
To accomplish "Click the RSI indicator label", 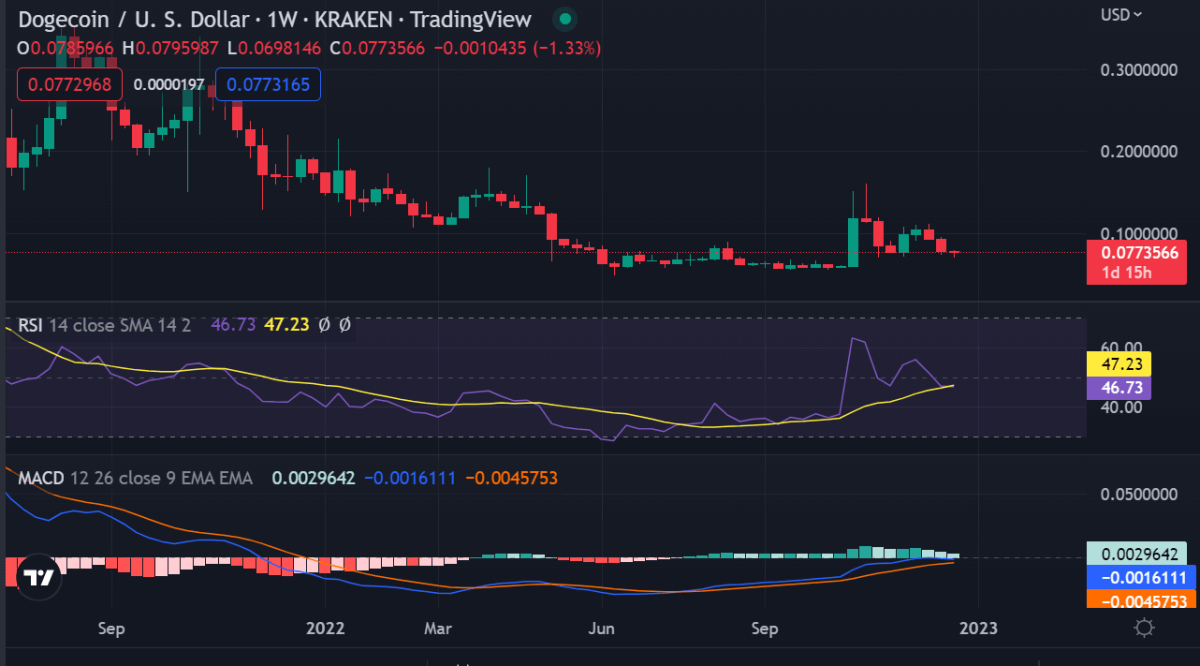I will pyautogui.click(x=29, y=324).
